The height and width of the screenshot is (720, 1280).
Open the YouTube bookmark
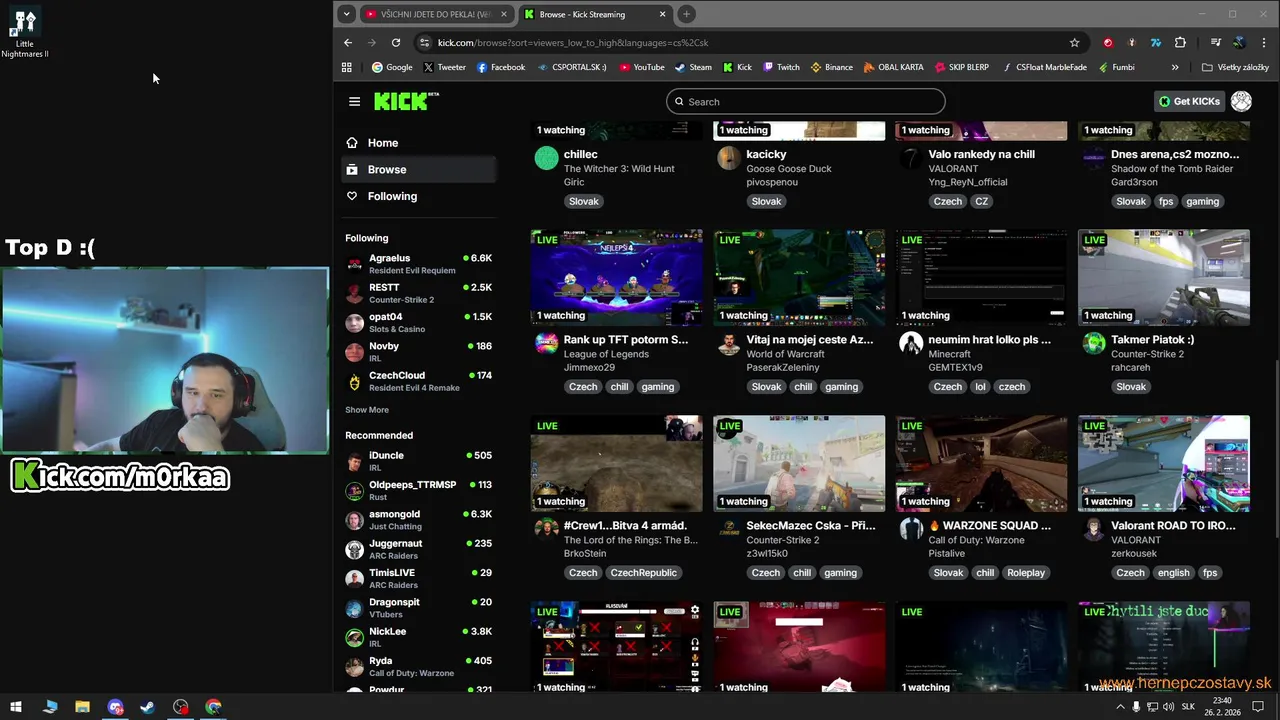641,67
